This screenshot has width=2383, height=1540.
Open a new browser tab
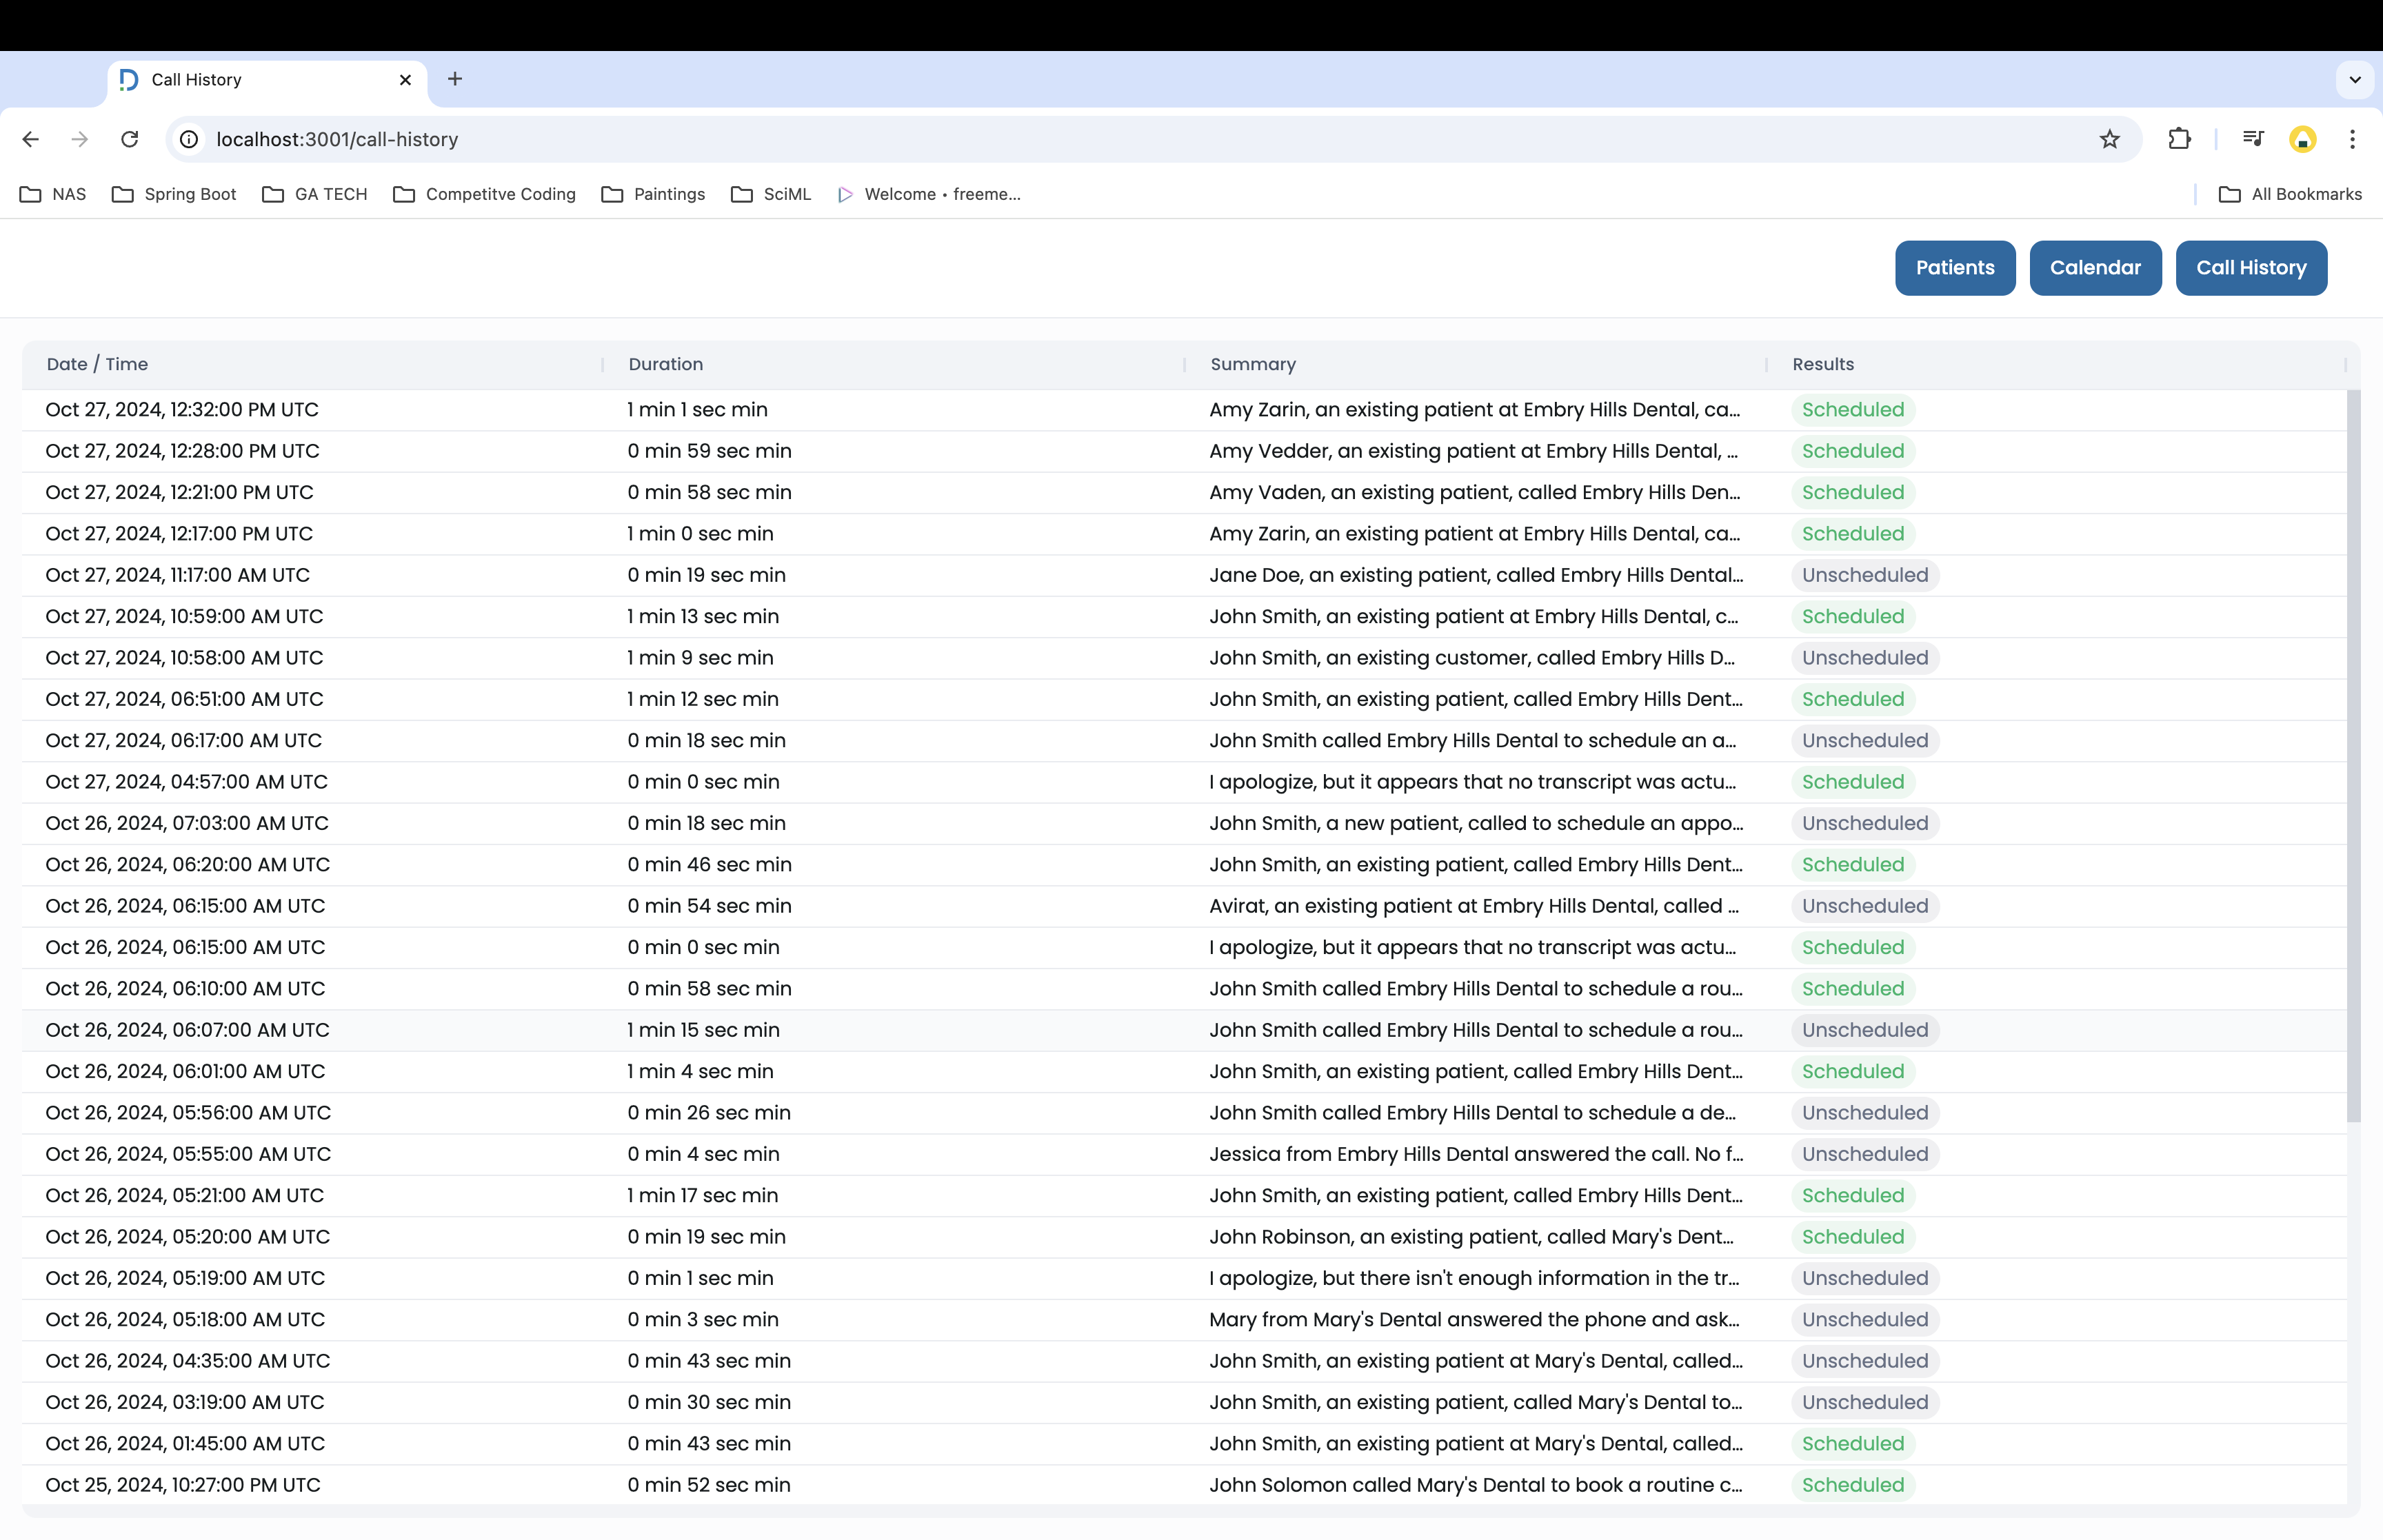[x=455, y=79]
